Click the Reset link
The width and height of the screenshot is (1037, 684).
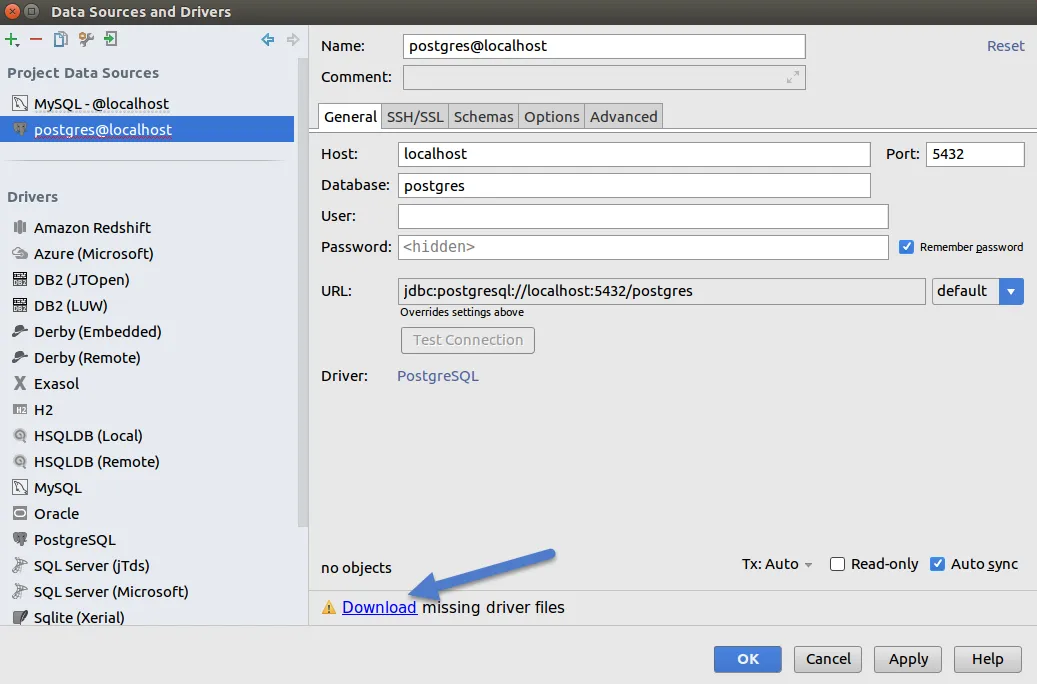[x=1005, y=46]
